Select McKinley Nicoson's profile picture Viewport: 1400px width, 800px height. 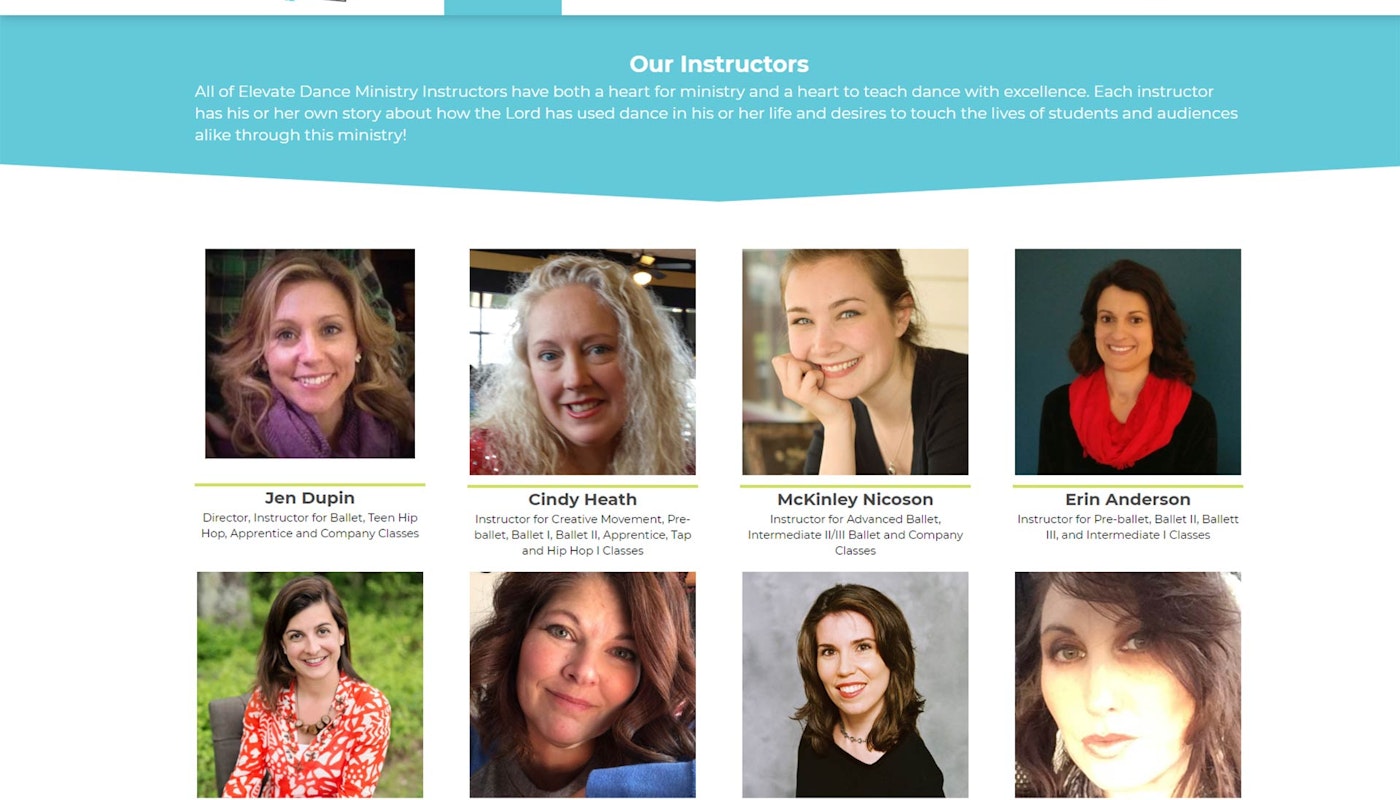click(855, 362)
